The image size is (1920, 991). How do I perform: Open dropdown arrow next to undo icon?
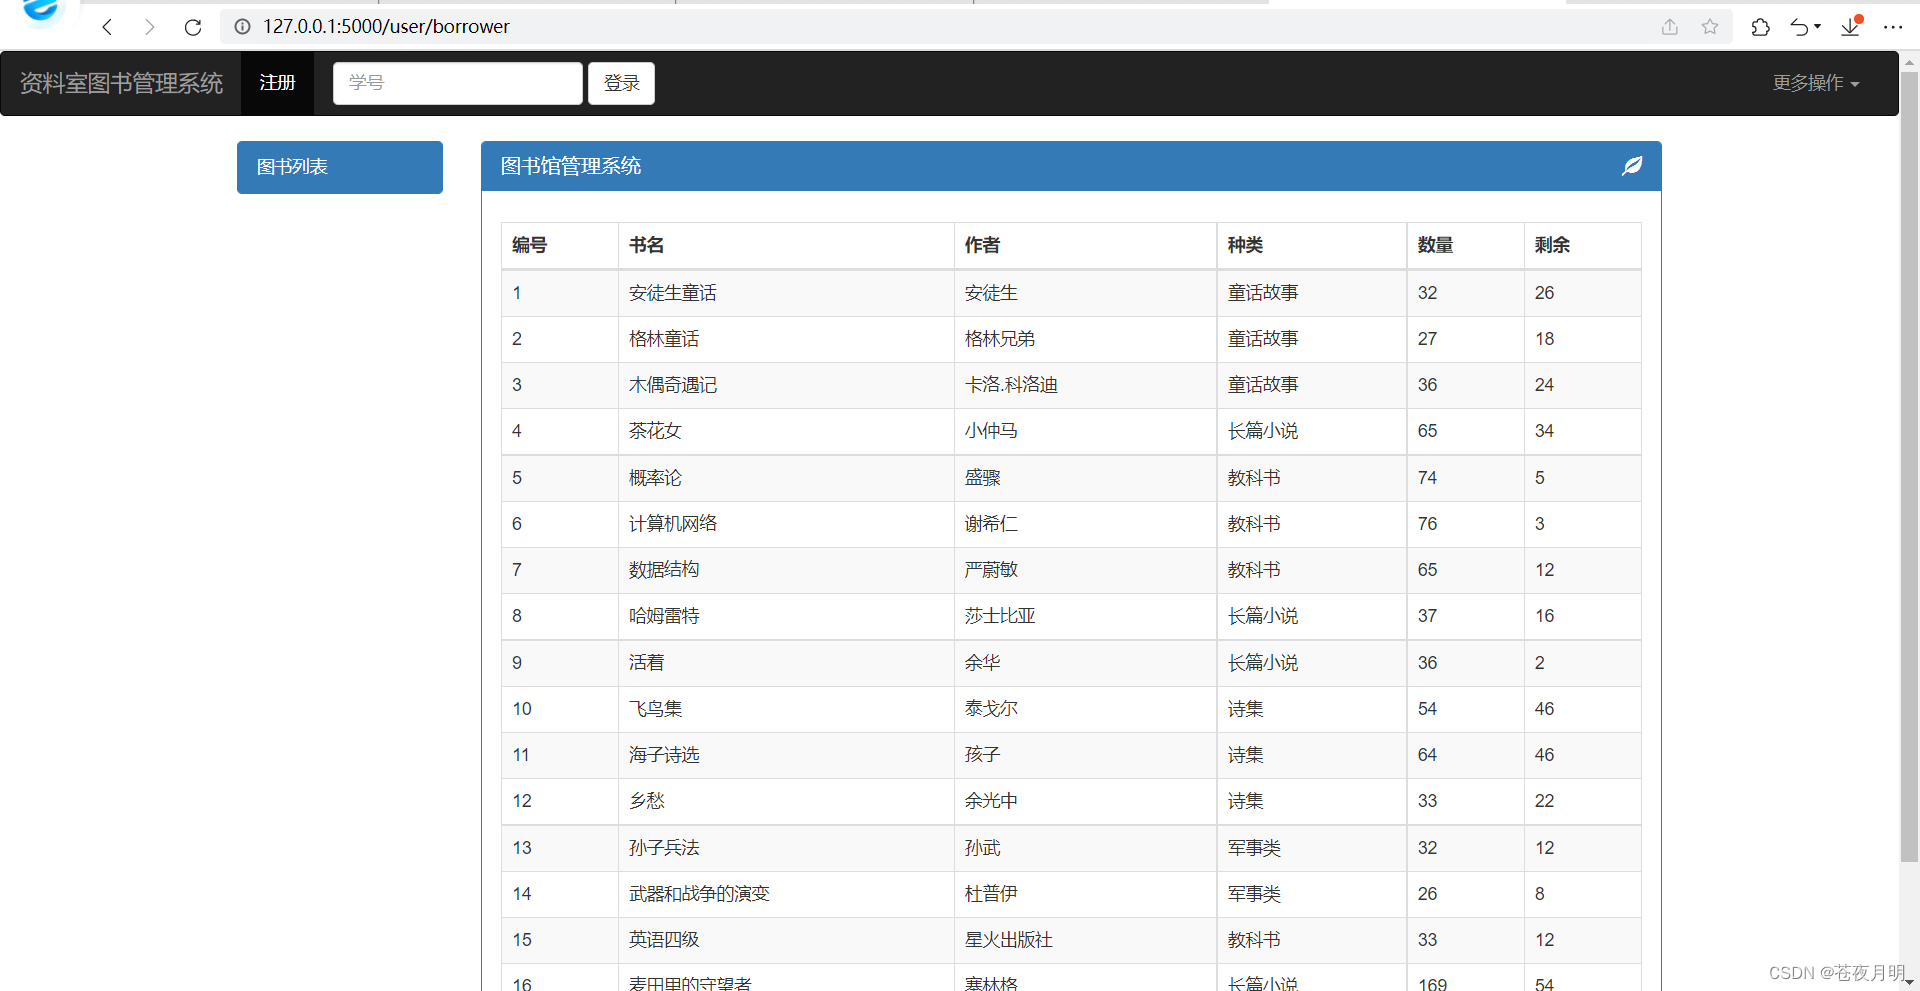(1817, 27)
